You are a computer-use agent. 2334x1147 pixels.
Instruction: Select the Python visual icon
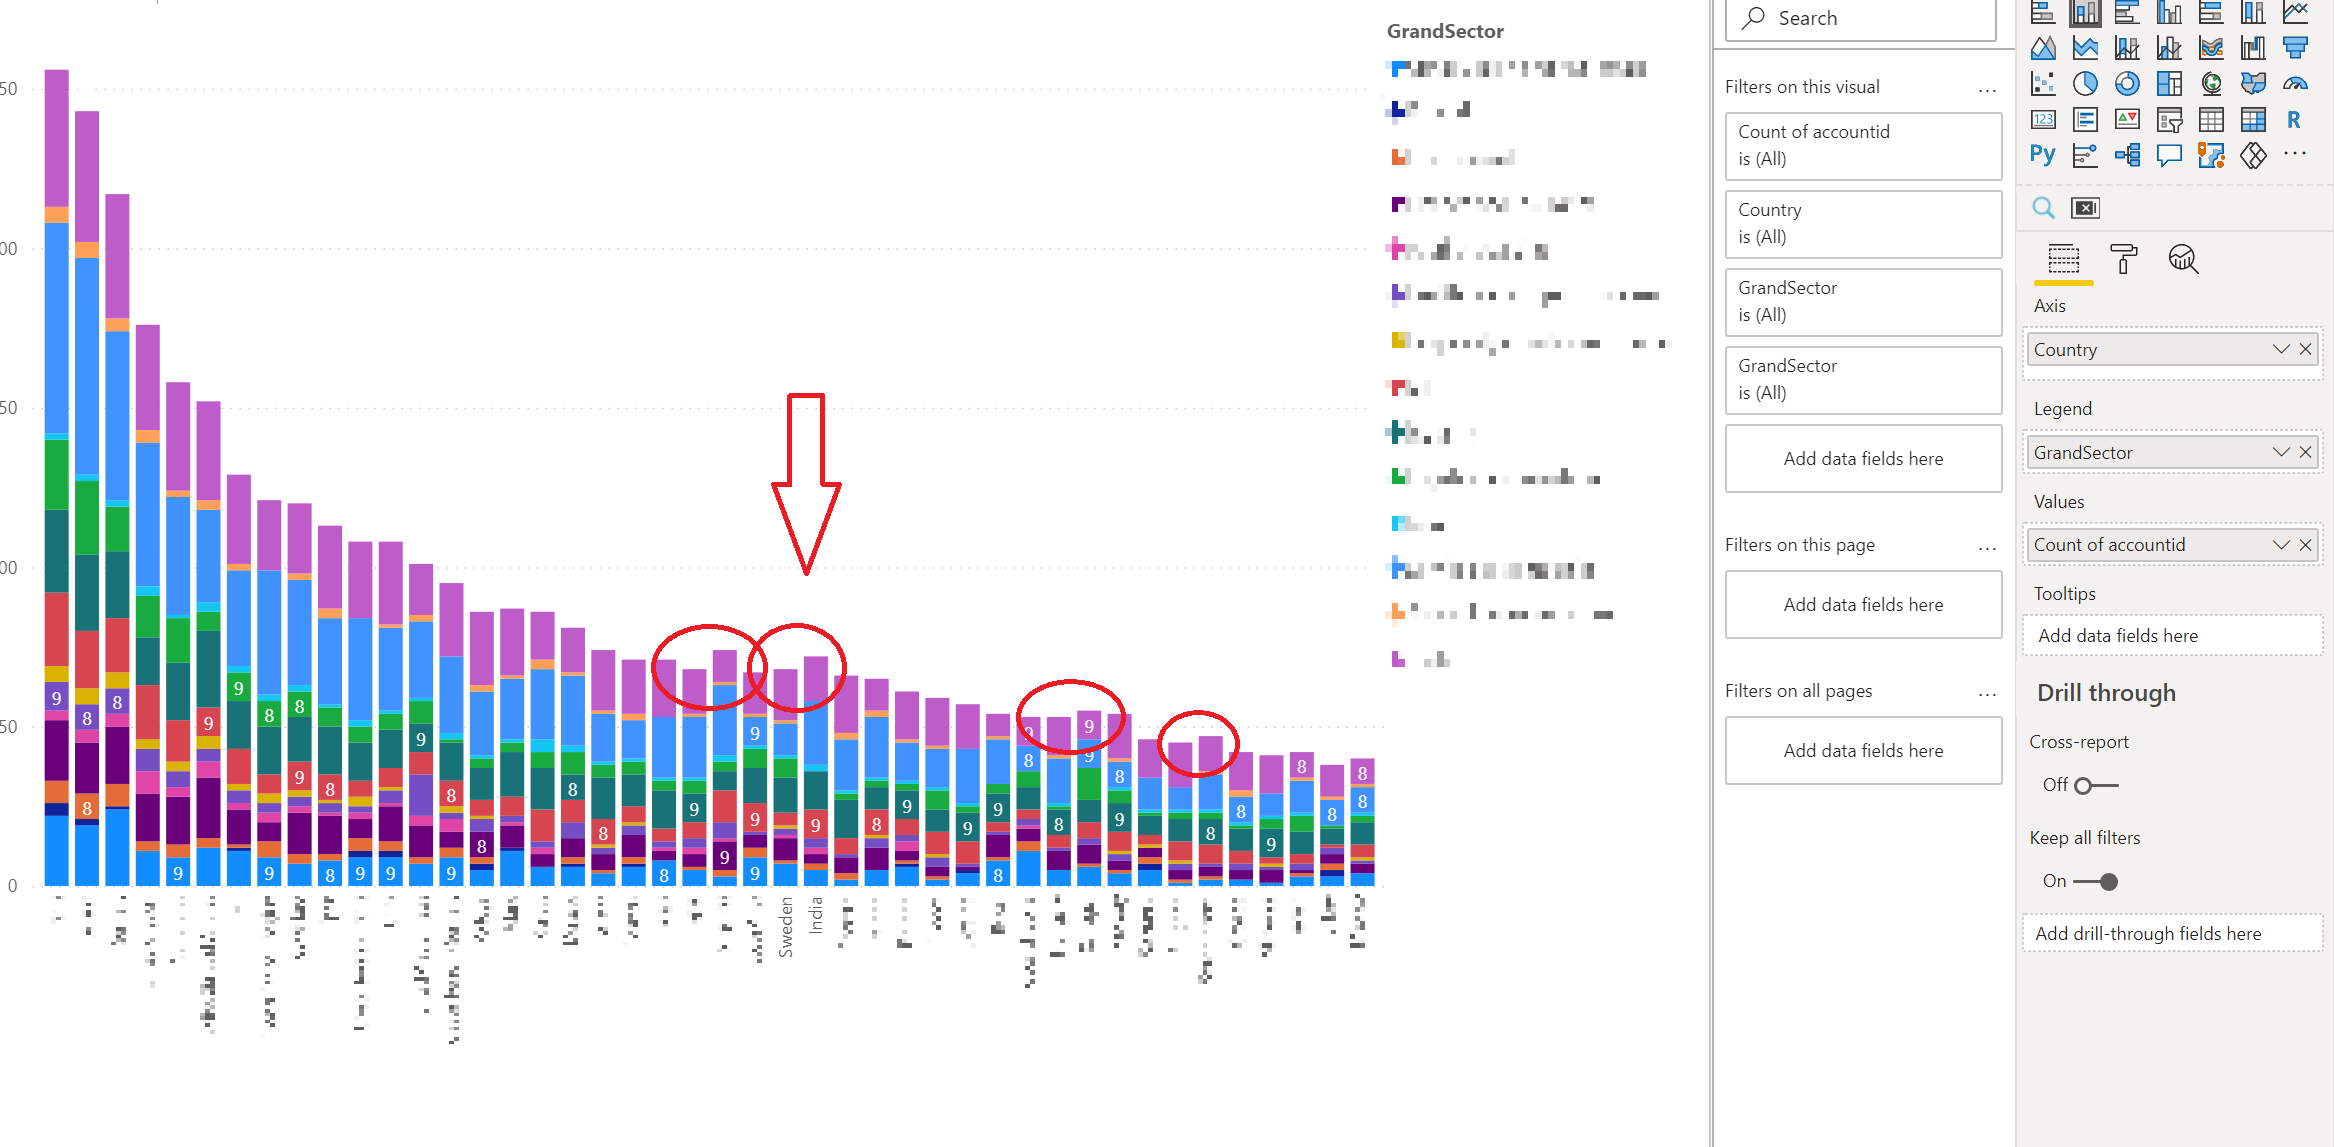tap(2043, 155)
